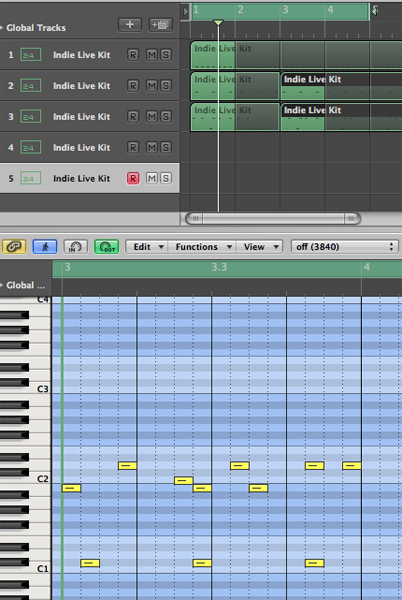Mute track 1
The width and height of the screenshot is (402, 600).
152,55
